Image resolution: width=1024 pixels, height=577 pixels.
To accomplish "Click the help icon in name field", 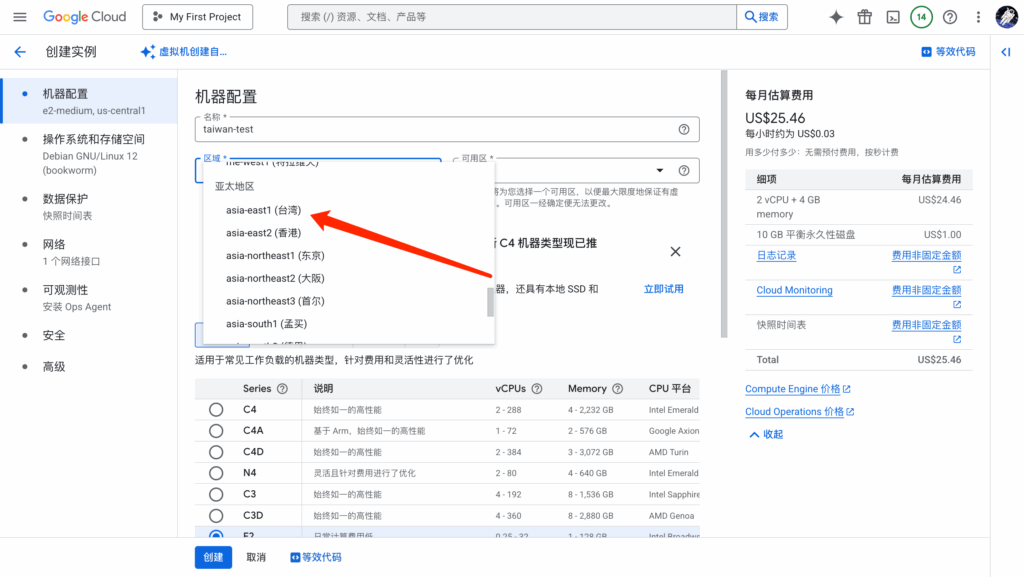I will [684, 129].
